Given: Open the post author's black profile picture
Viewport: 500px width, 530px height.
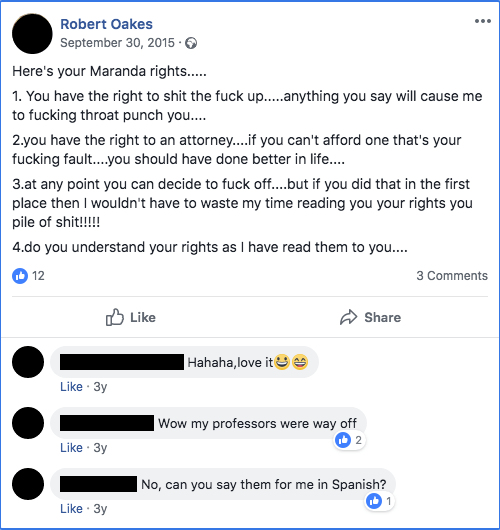Looking at the screenshot, I should click(32, 34).
